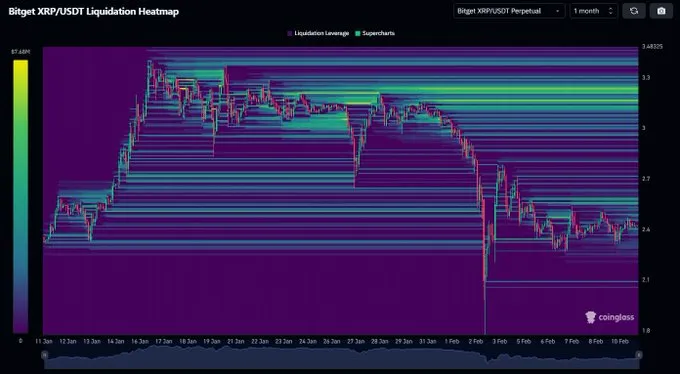Click the 31 Jan date label
The image size is (680, 374).
click(428, 341)
